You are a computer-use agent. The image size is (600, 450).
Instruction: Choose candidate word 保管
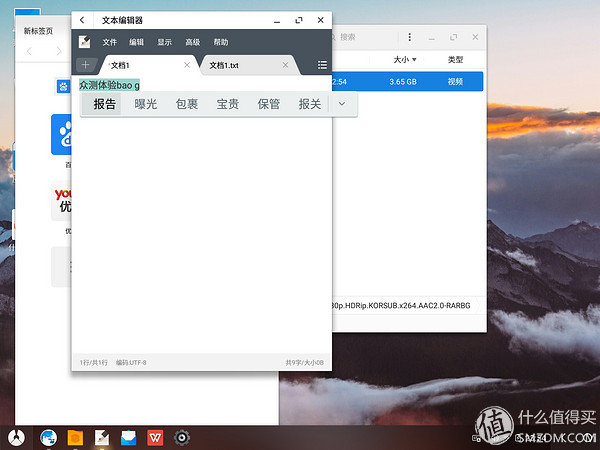coord(269,104)
